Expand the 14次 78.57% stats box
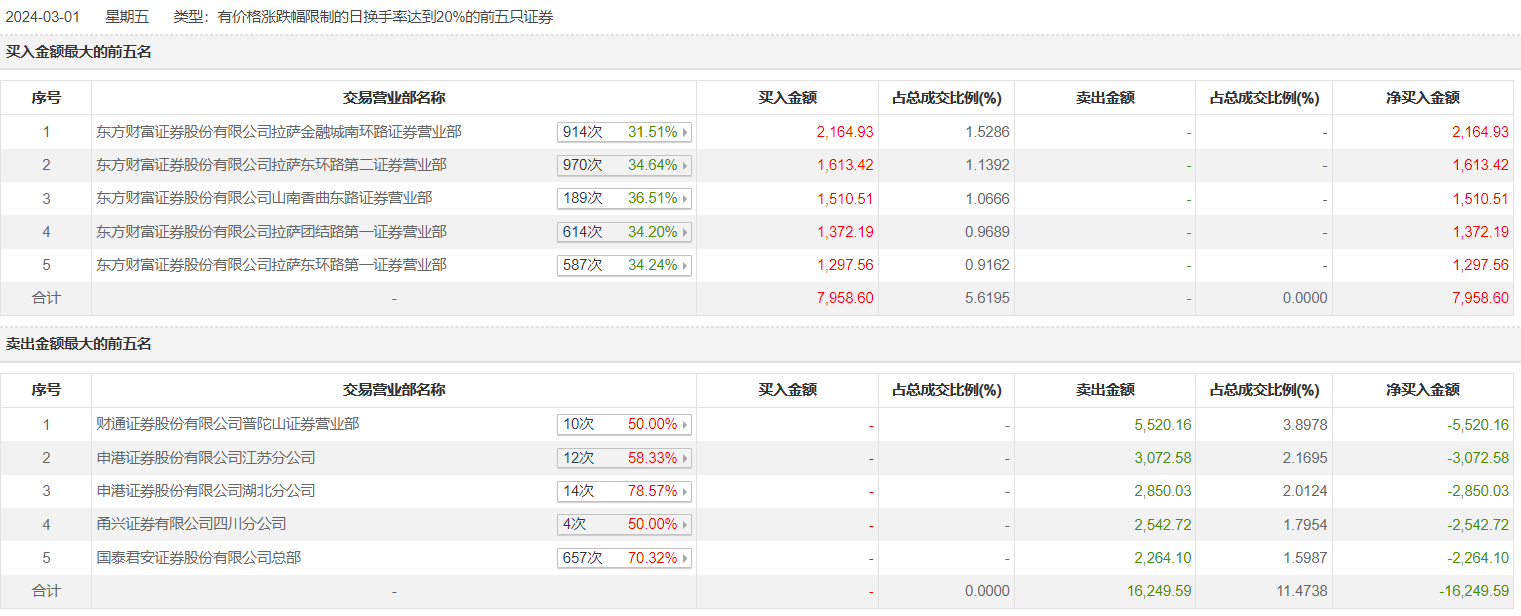Image resolution: width=1521 pixels, height=616 pixels. (x=624, y=492)
